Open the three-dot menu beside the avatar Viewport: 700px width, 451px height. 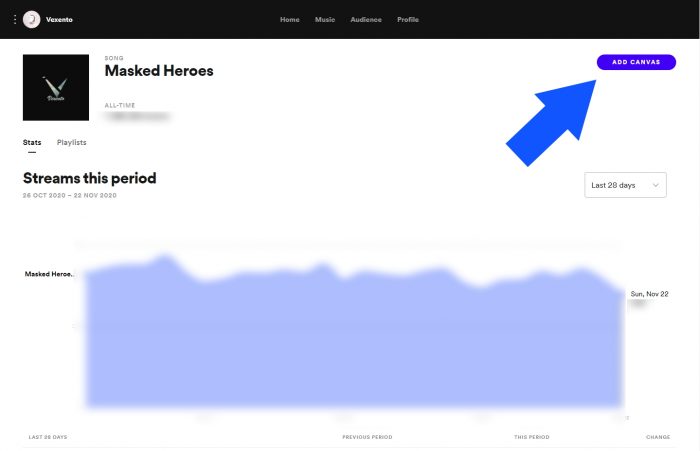point(14,19)
